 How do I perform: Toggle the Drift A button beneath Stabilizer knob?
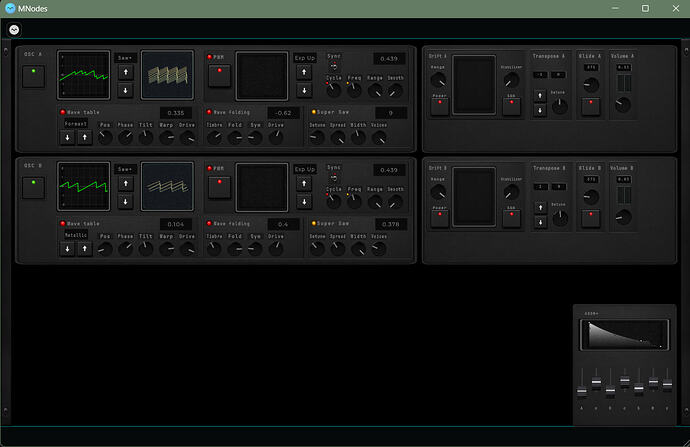[511, 107]
